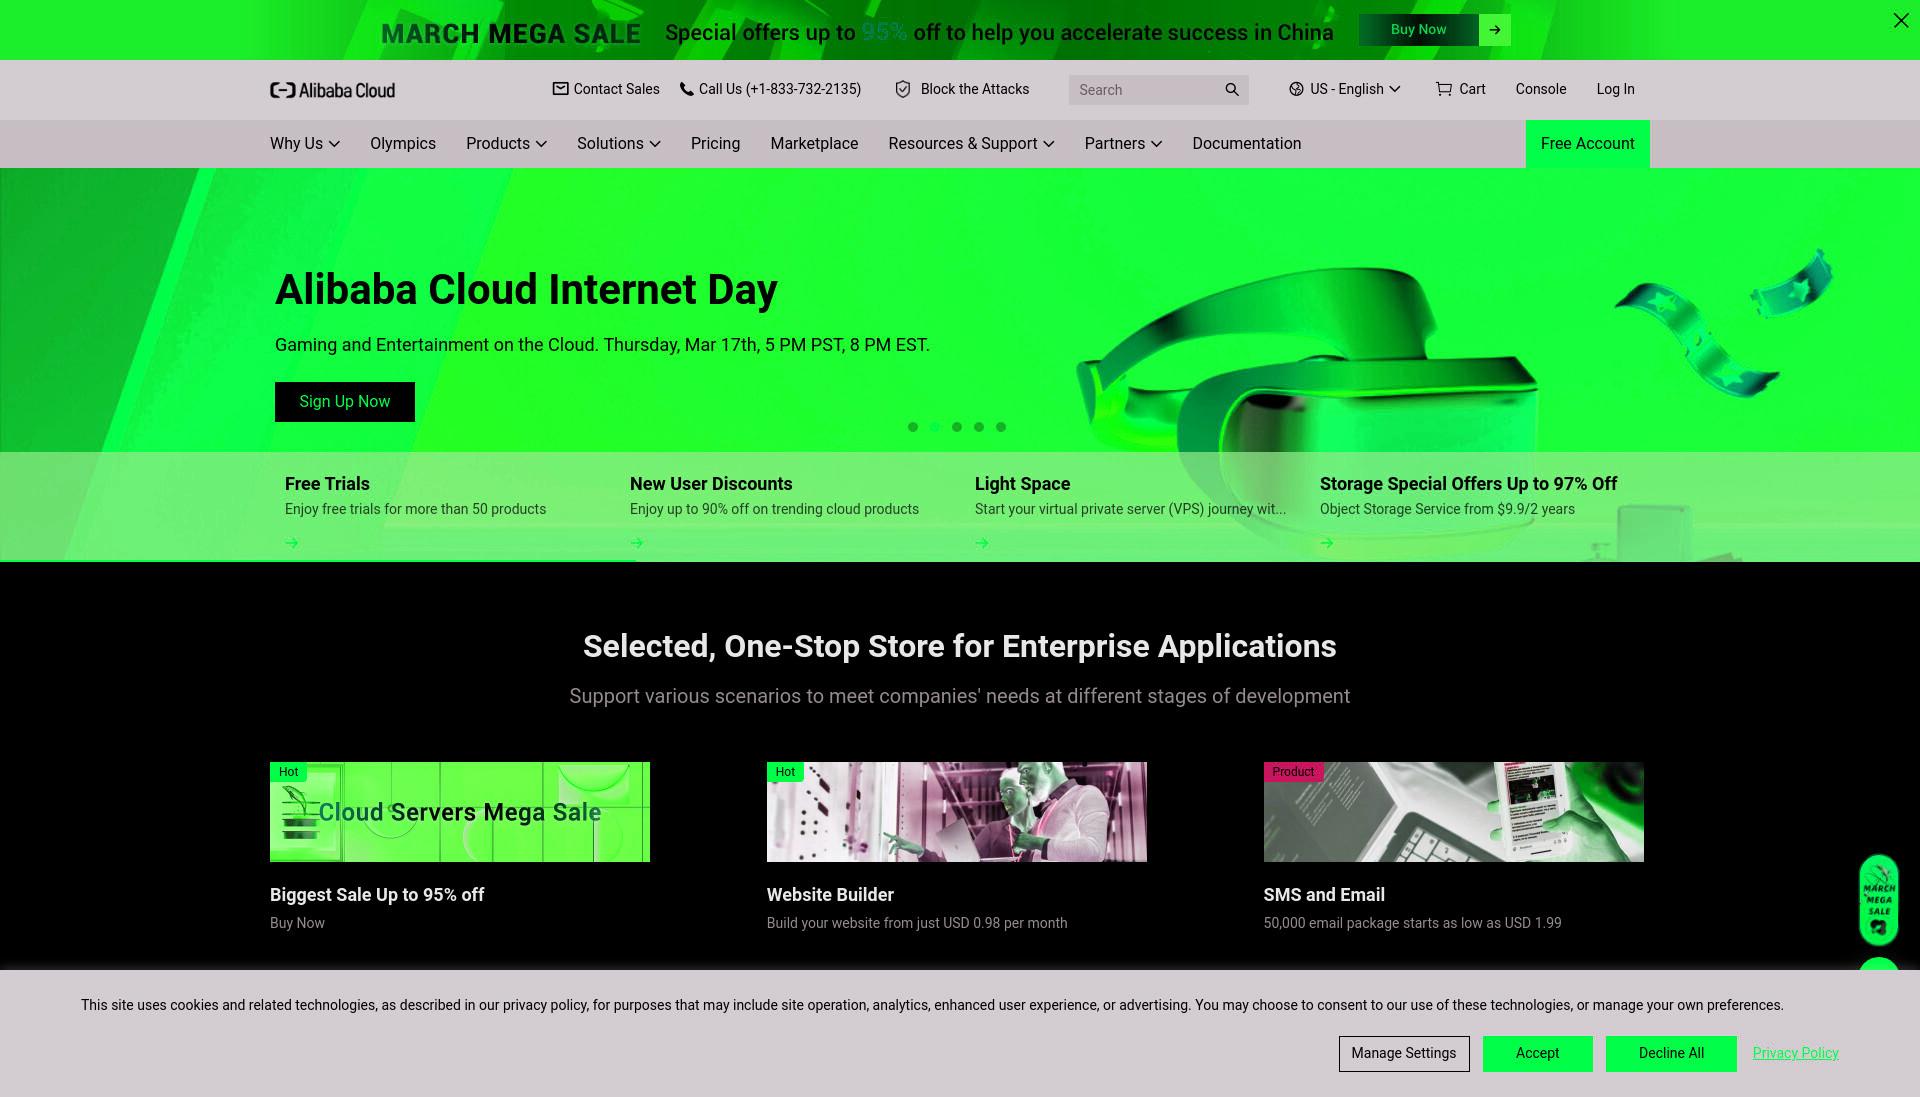Open the Light Space heading
The width and height of the screenshot is (1920, 1097).
pyautogui.click(x=1022, y=484)
